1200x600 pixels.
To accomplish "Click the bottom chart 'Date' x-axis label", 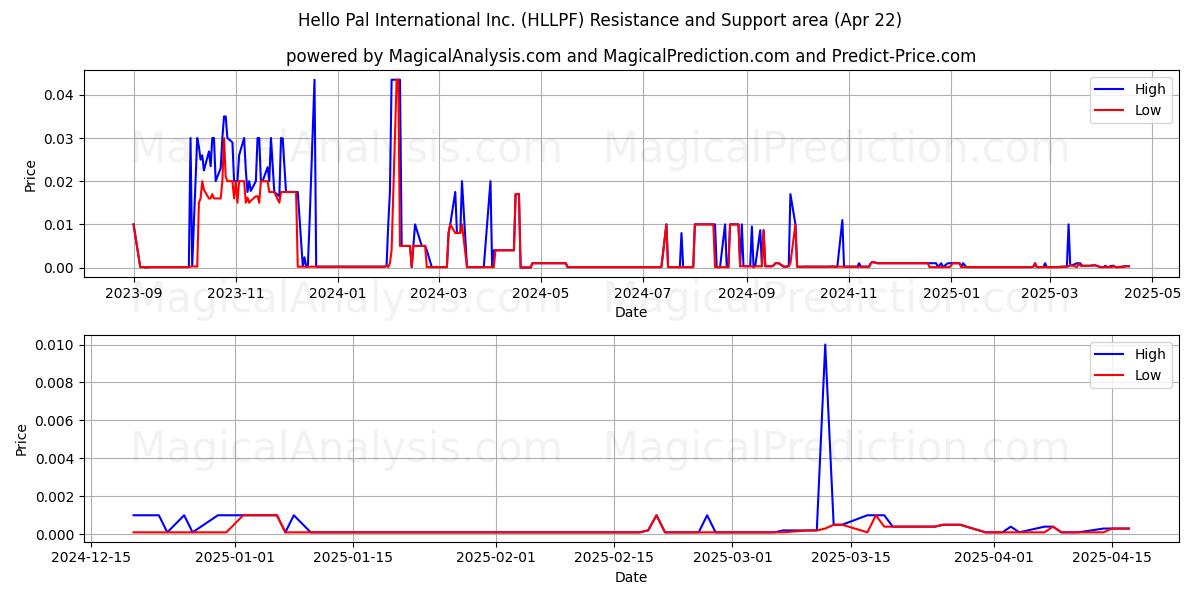I will [631, 578].
